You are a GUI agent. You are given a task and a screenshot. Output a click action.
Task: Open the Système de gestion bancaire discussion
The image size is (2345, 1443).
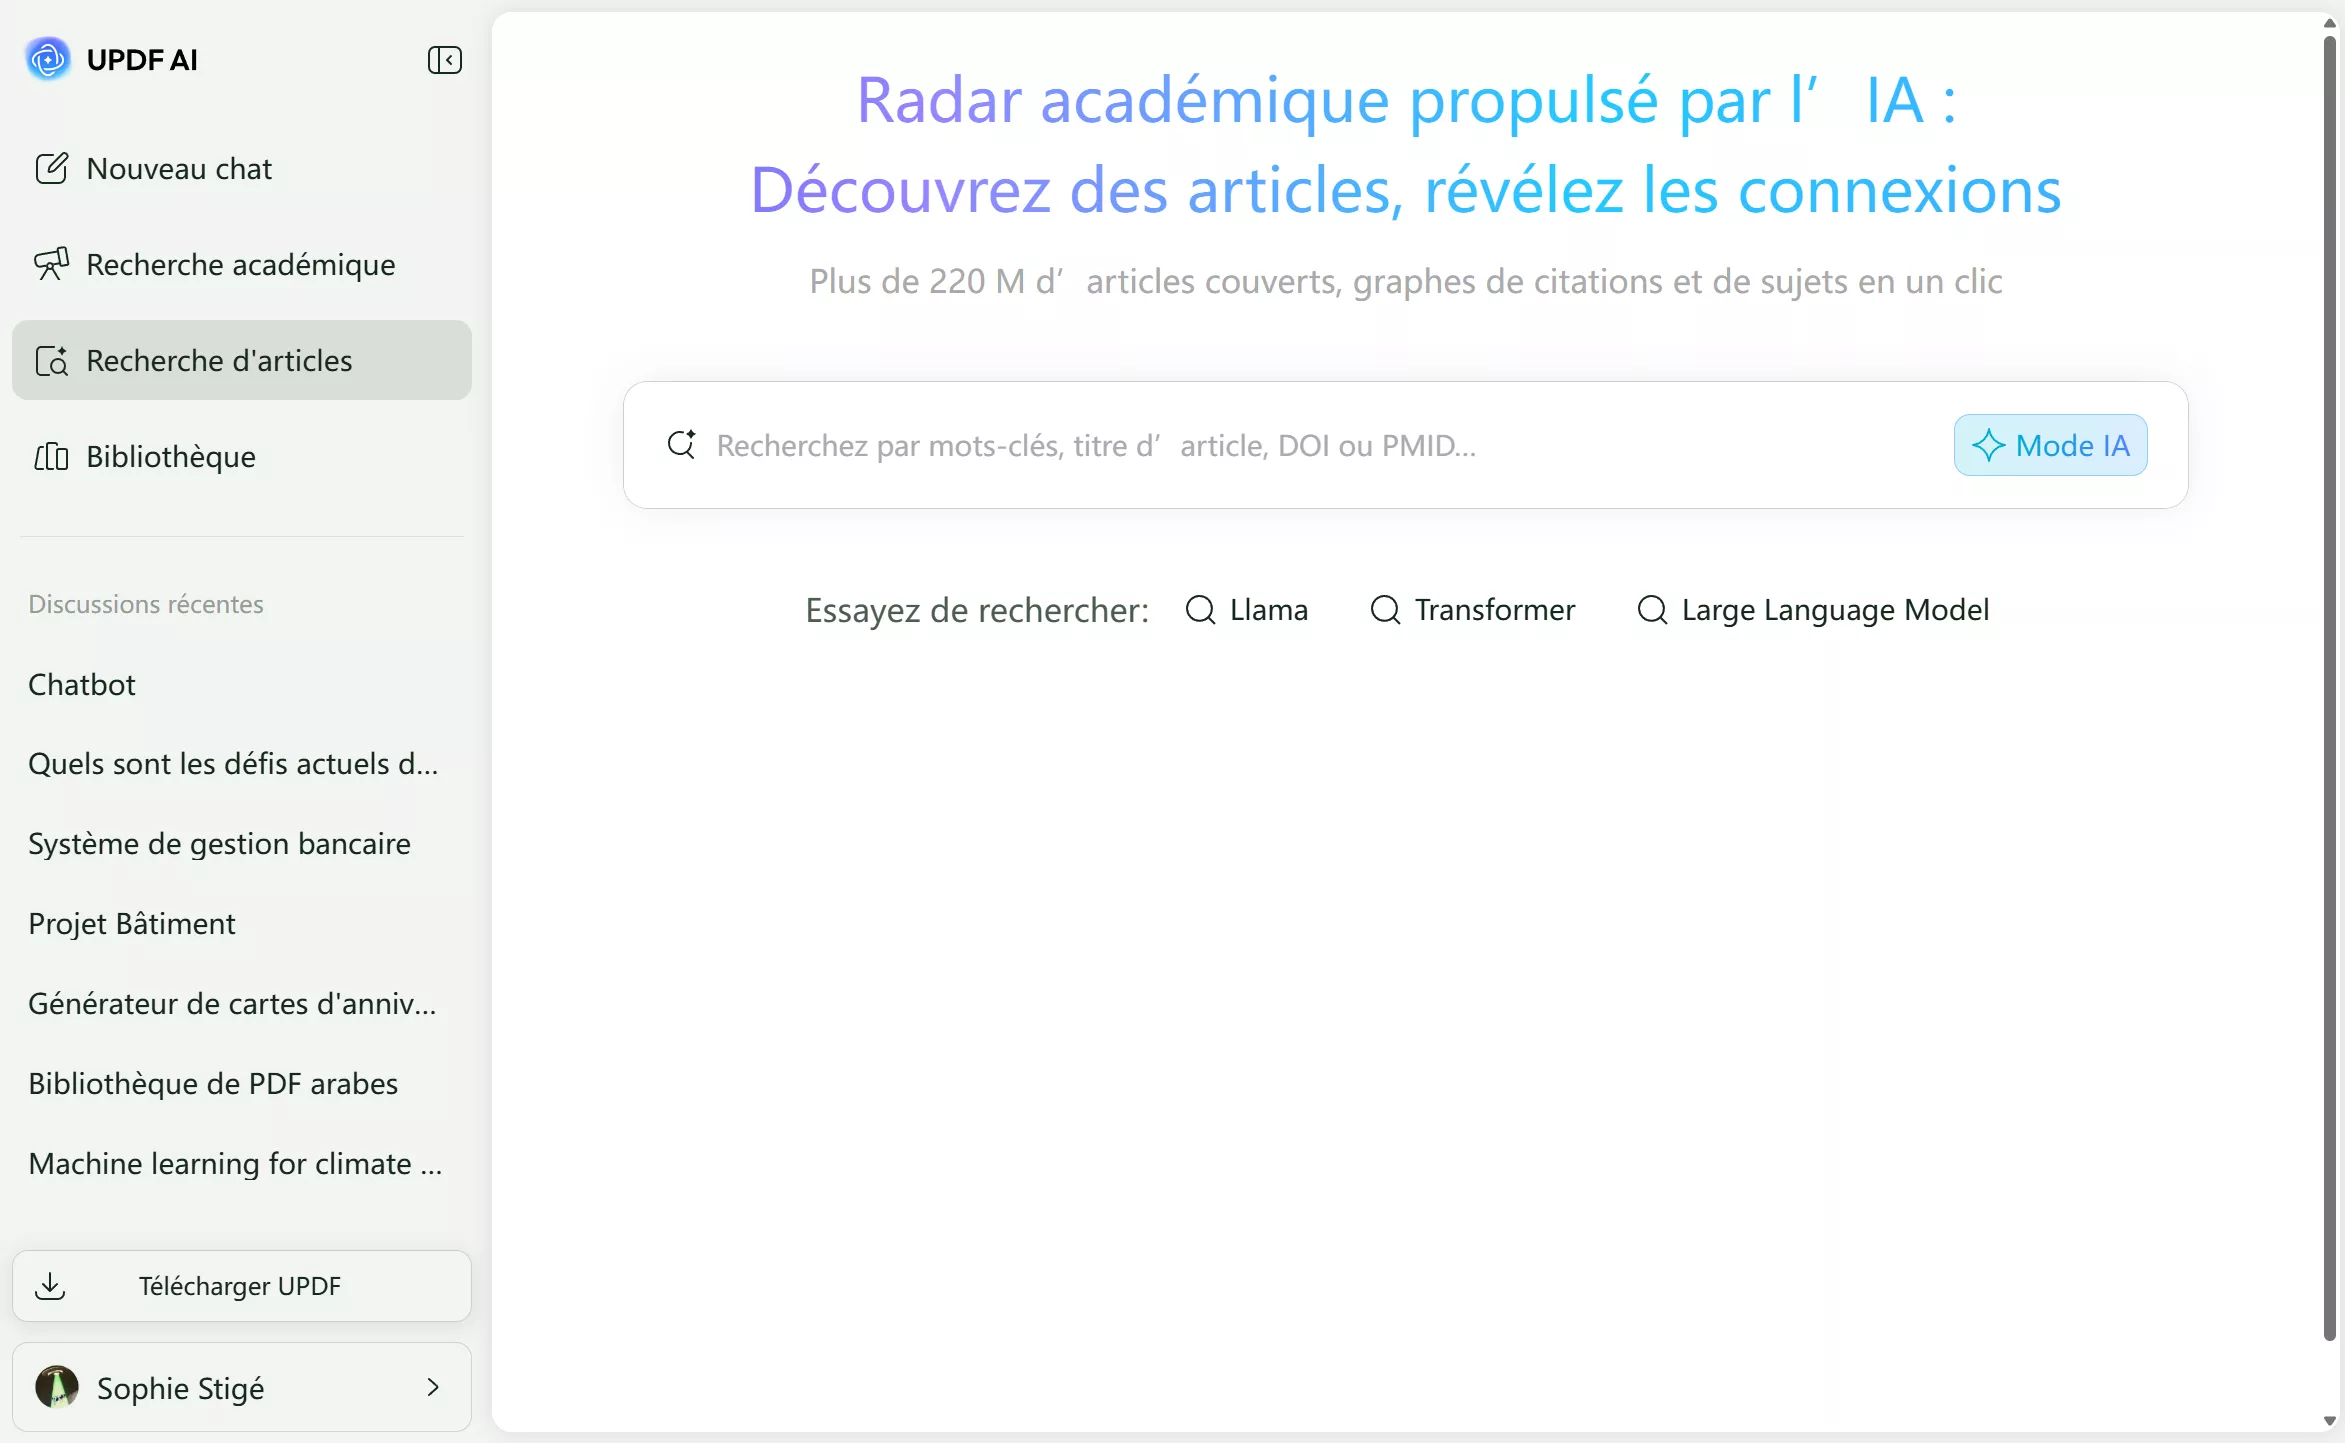[x=219, y=843]
